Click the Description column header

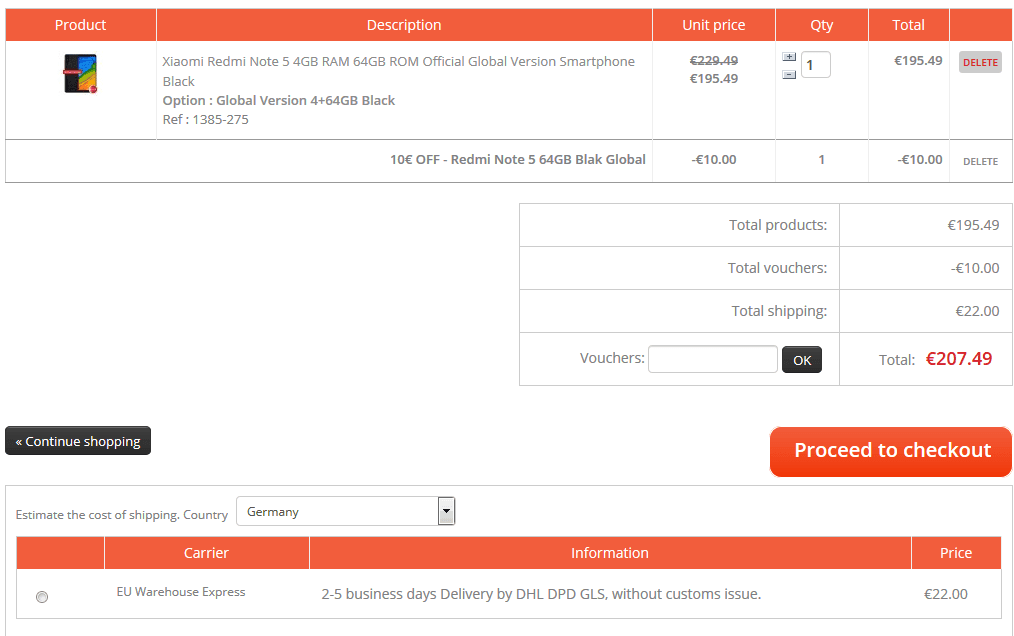(x=404, y=25)
